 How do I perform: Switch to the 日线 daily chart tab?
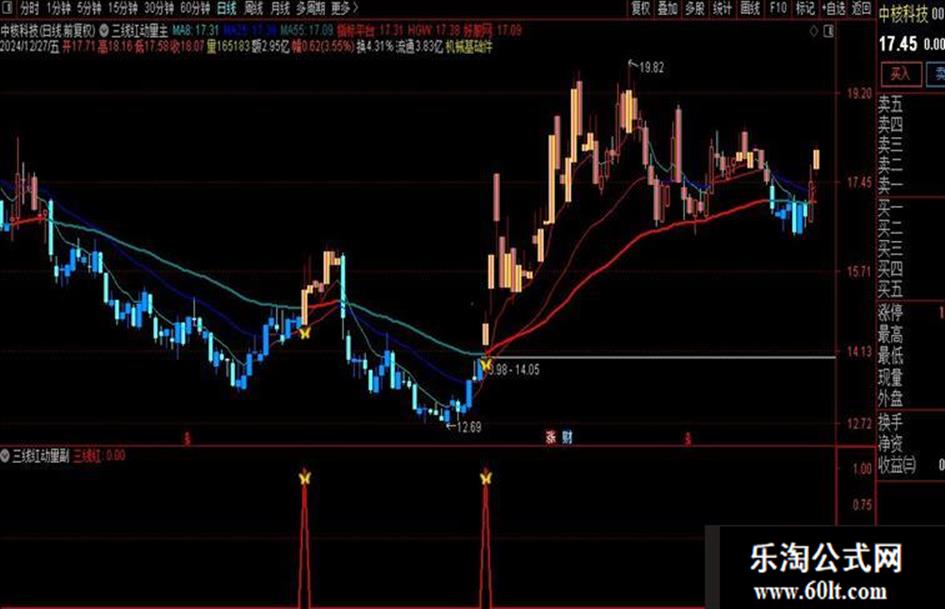[x=227, y=8]
